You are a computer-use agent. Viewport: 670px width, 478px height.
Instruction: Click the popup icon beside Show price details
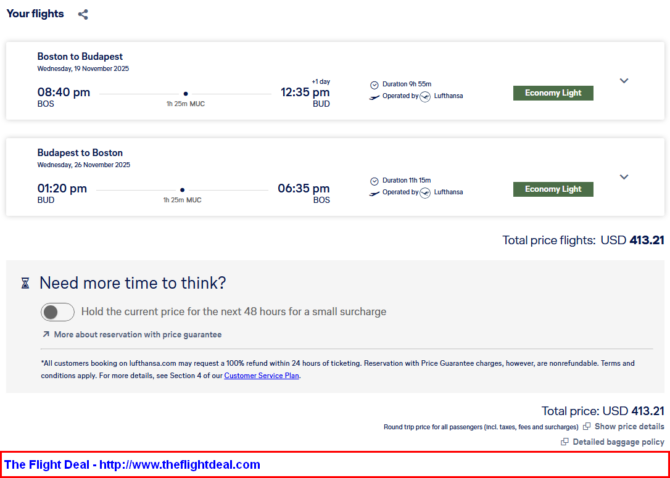[x=587, y=426]
